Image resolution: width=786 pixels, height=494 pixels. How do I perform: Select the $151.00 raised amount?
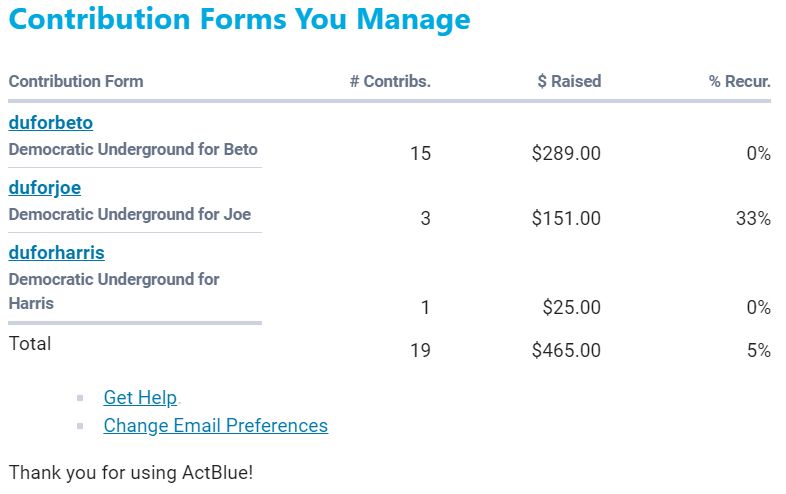pyautogui.click(x=566, y=218)
